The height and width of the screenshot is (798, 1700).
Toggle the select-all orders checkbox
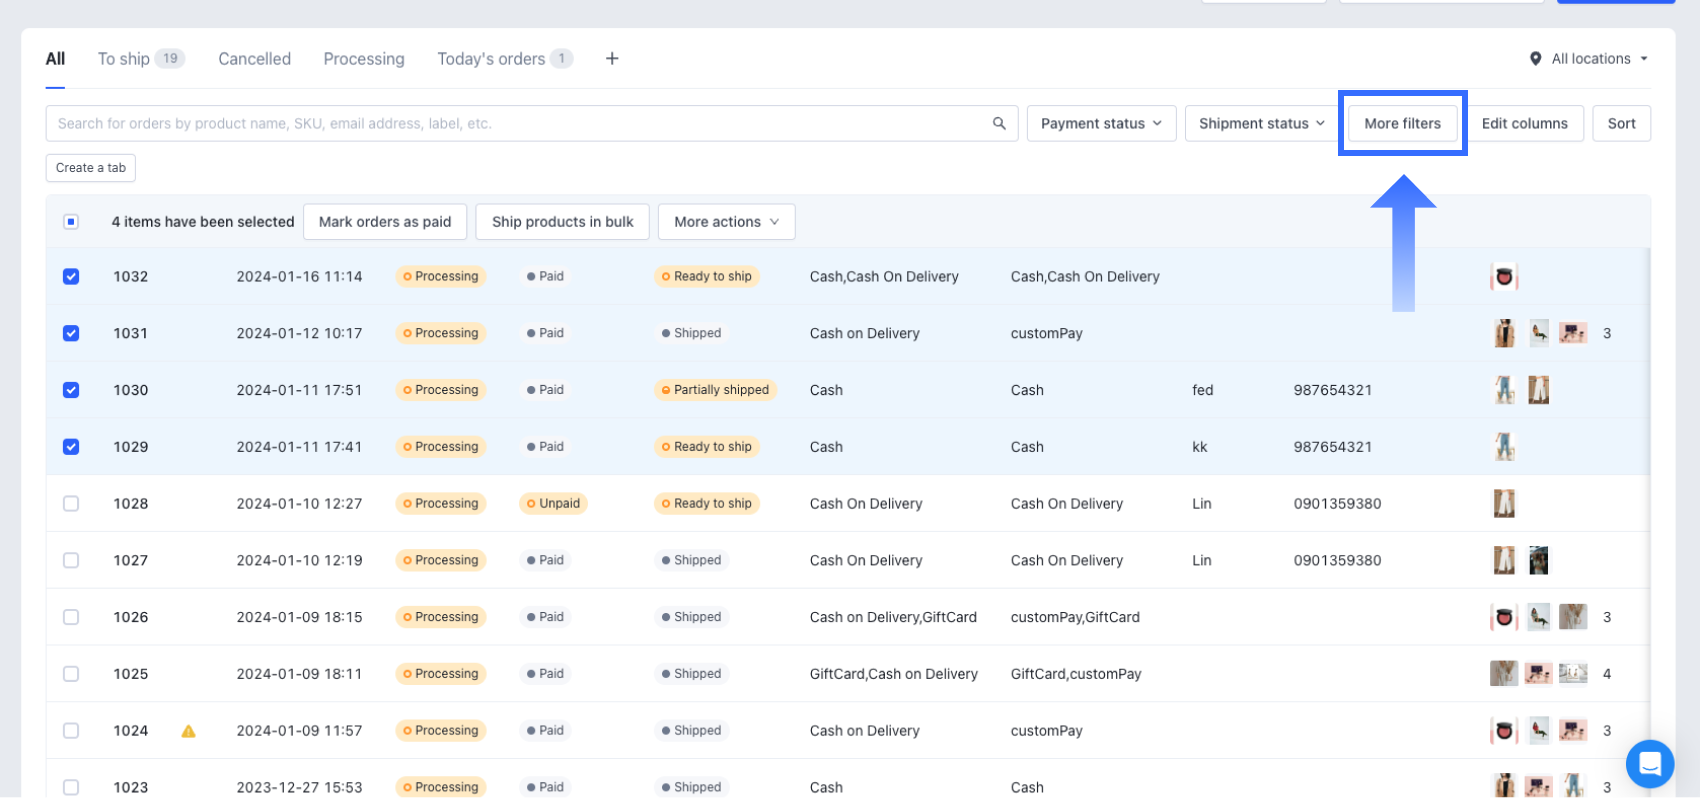pos(71,222)
